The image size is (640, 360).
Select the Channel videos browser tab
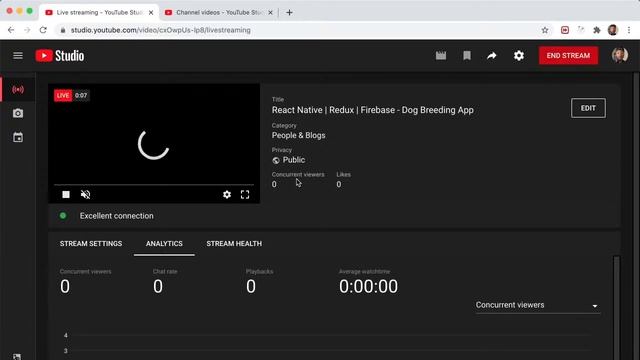pos(219,13)
